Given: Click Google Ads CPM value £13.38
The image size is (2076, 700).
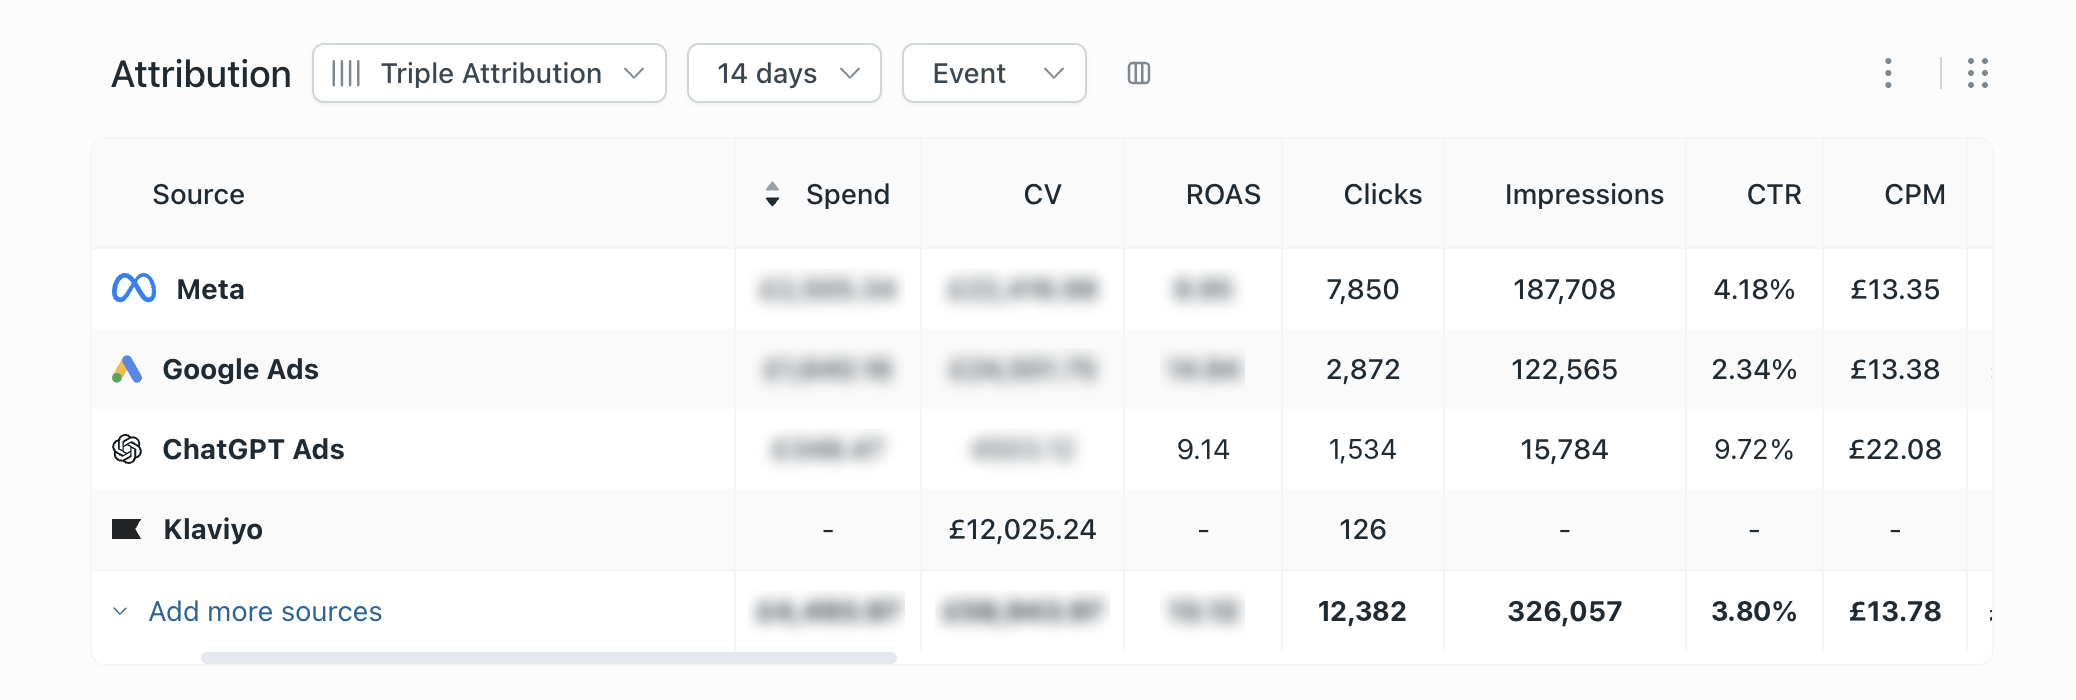Looking at the screenshot, I should tap(1895, 369).
